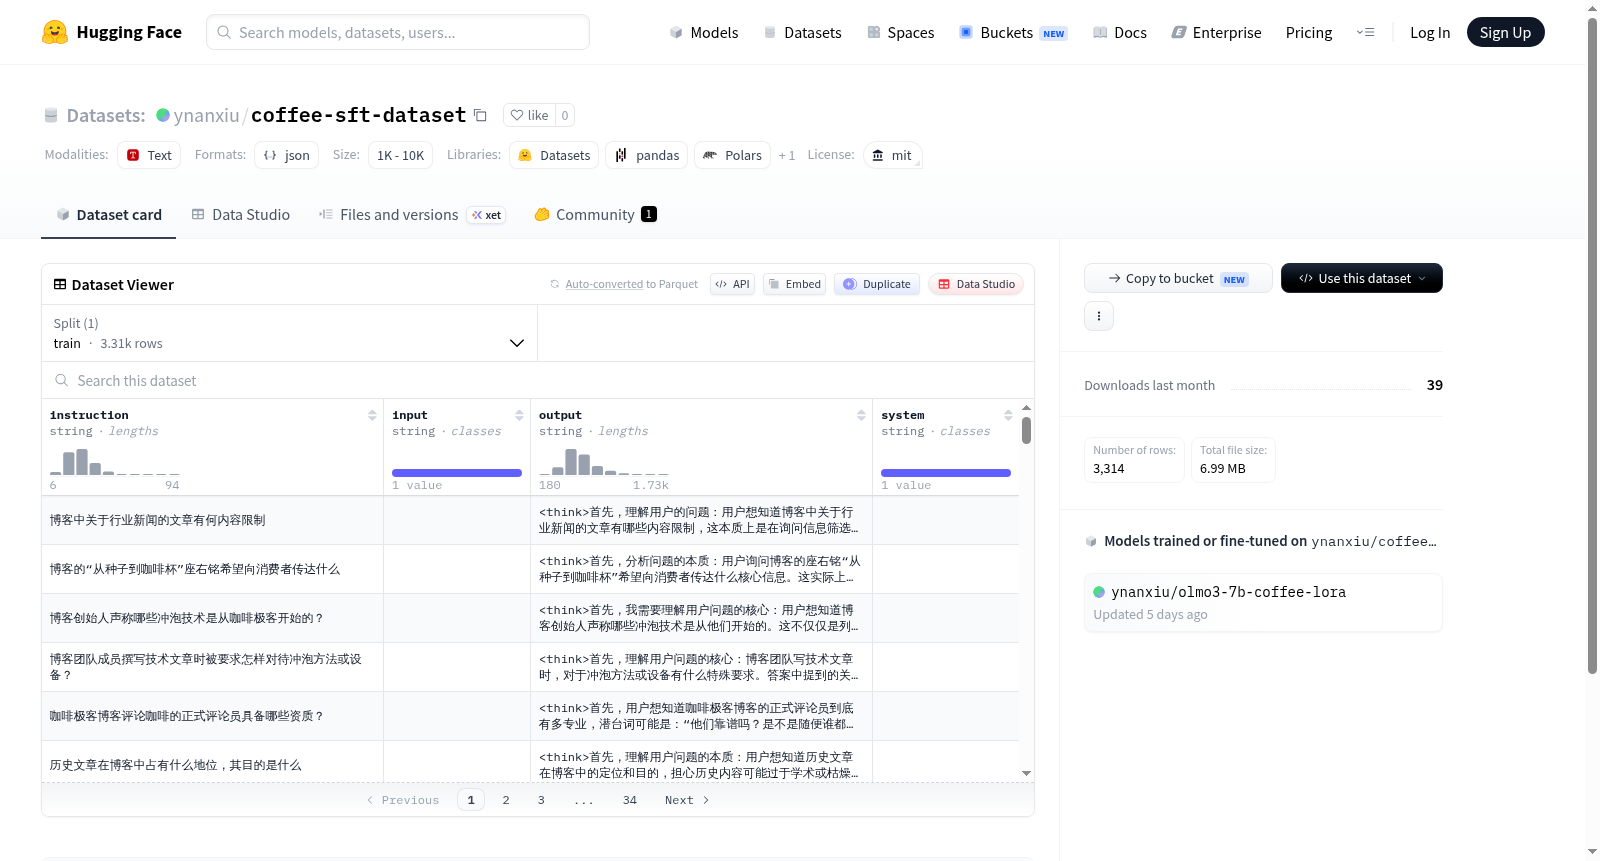Show the +1 additional libraries
This screenshot has height=861, width=1600.
[x=787, y=155]
